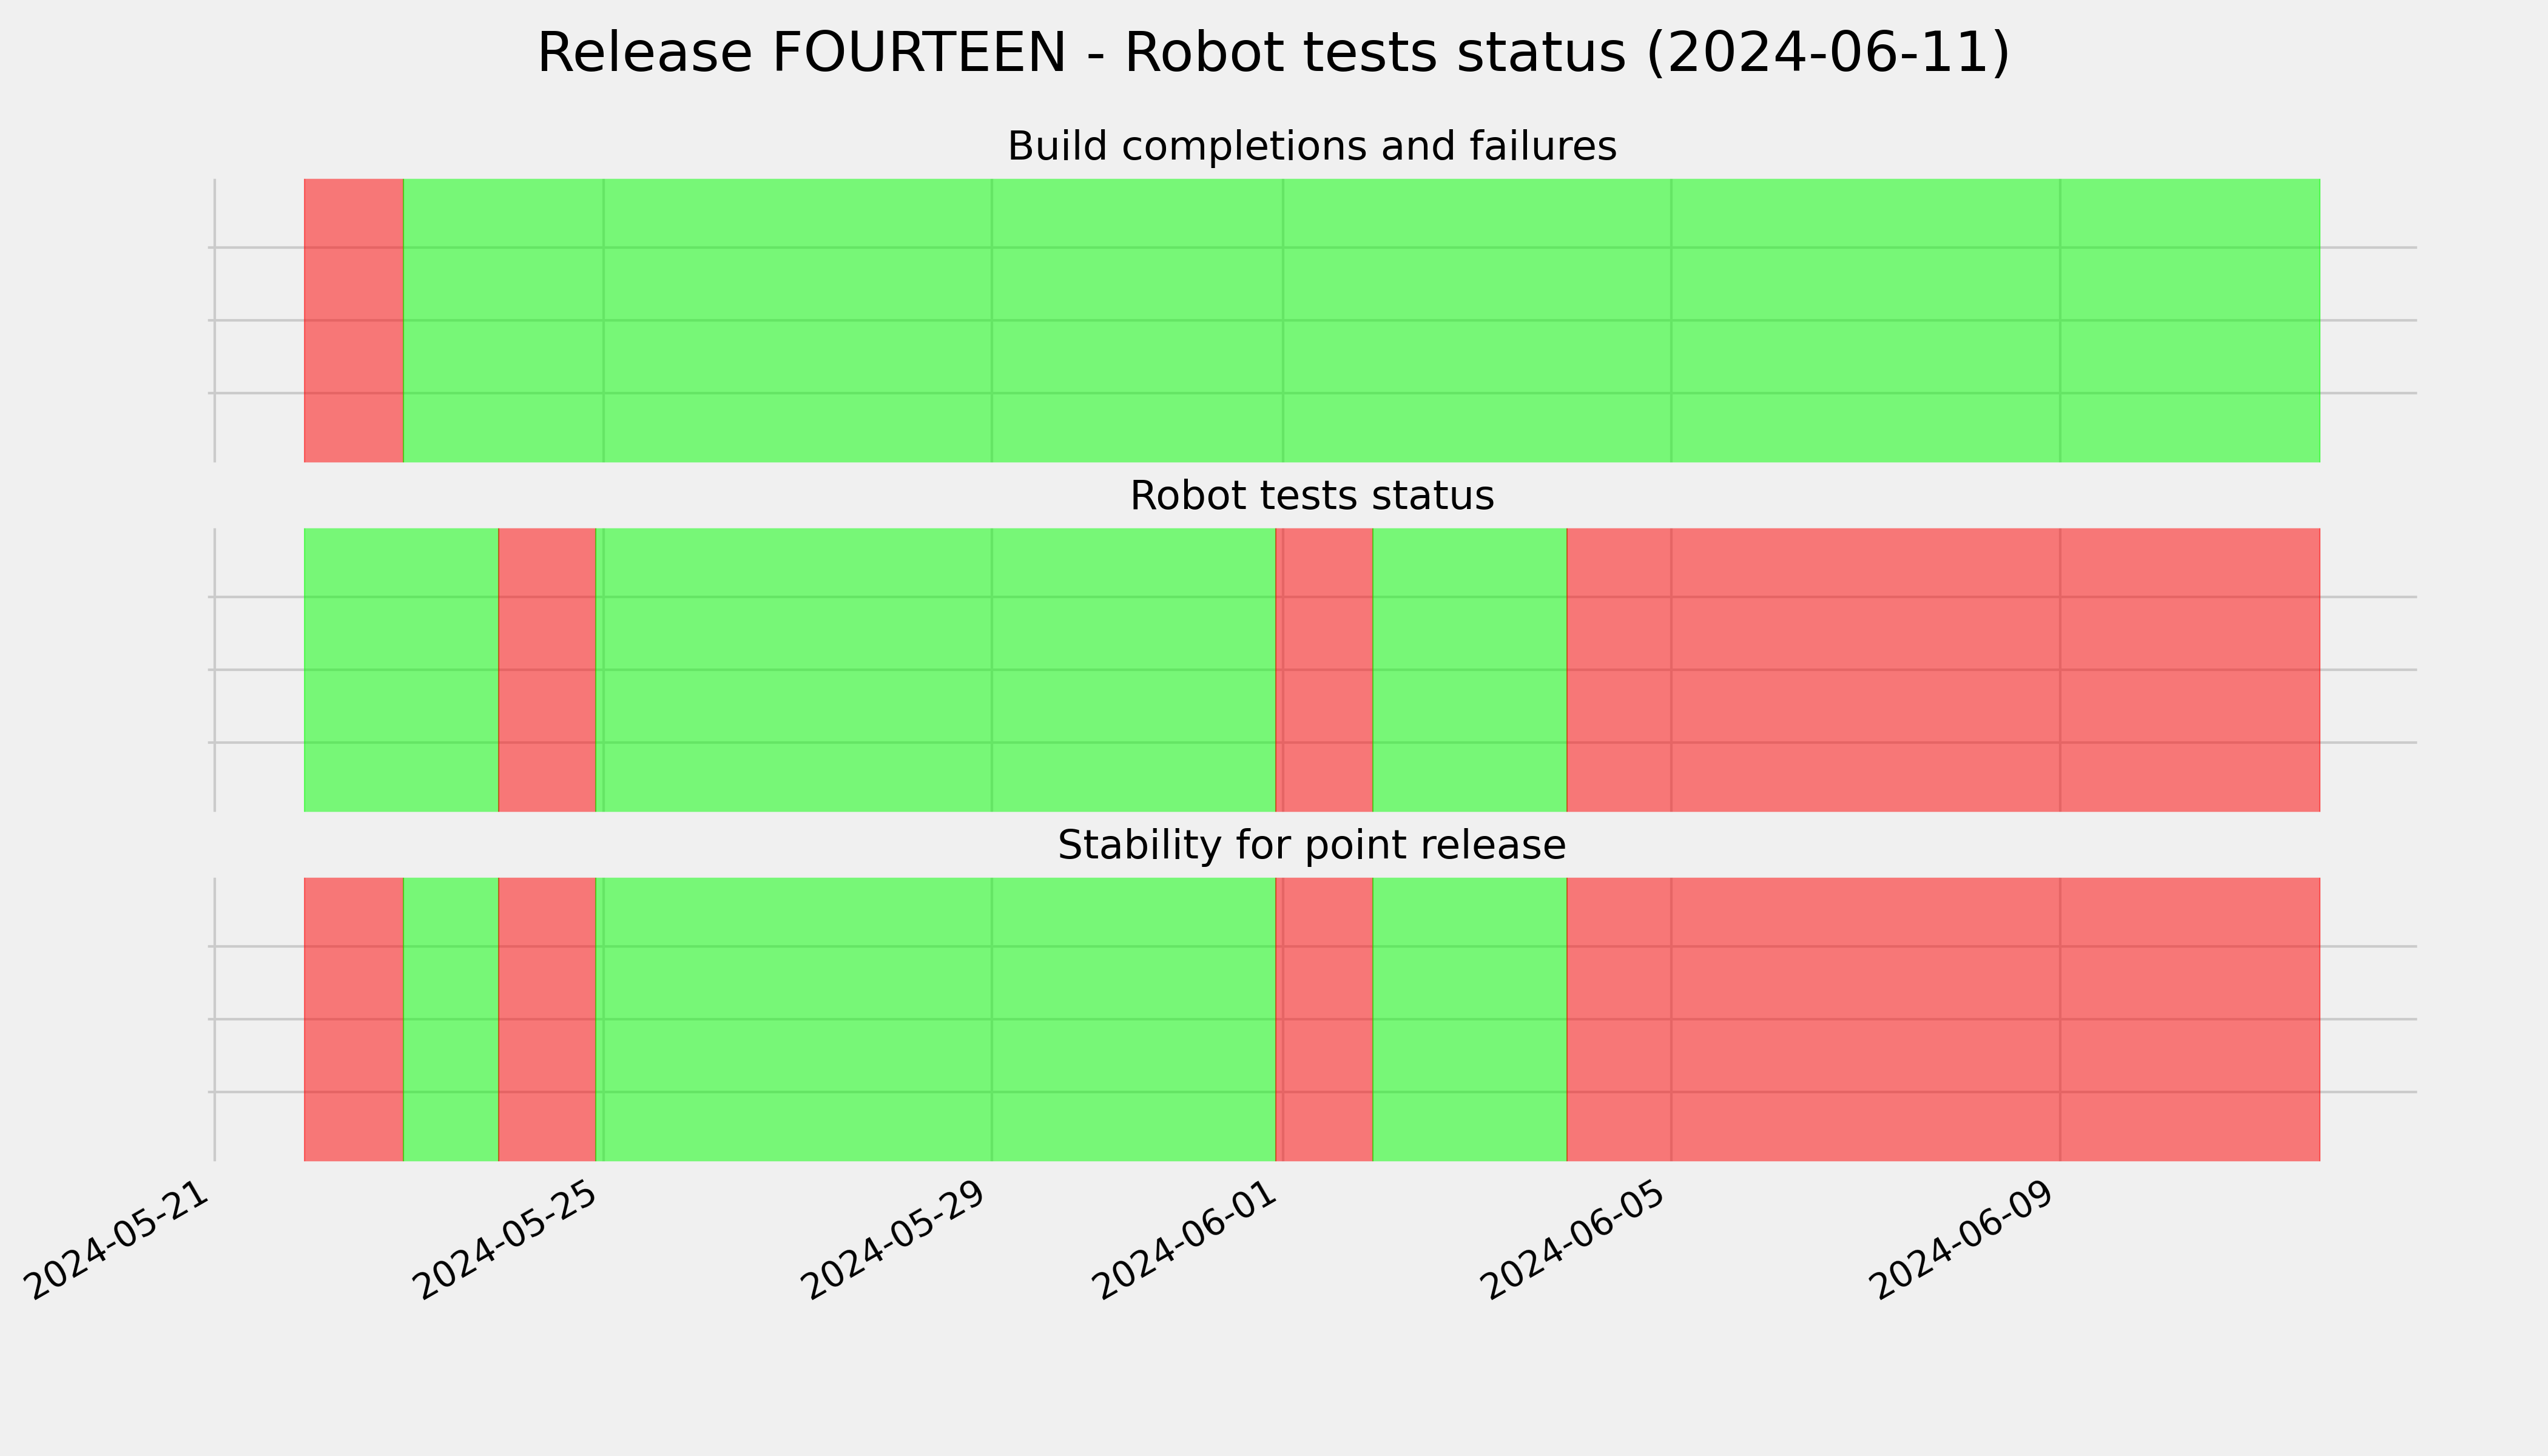Viewport: 2548px width, 1456px height.
Task: Click the narrow red segment after 2024-06-01 in Robot tests
Action: coord(1324,670)
